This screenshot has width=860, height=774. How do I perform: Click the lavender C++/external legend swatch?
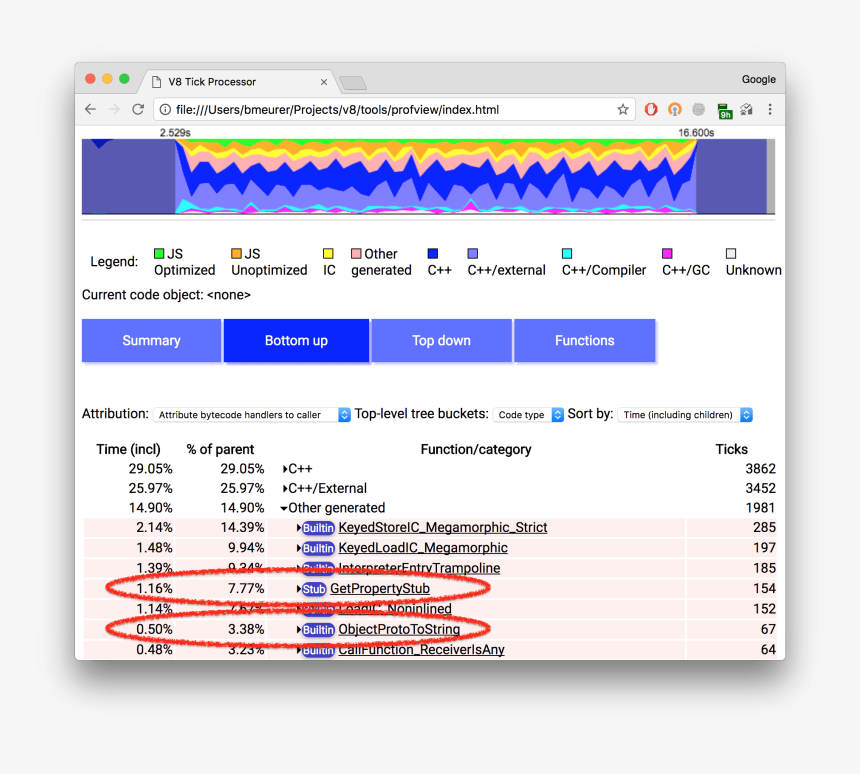click(x=473, y=253)
